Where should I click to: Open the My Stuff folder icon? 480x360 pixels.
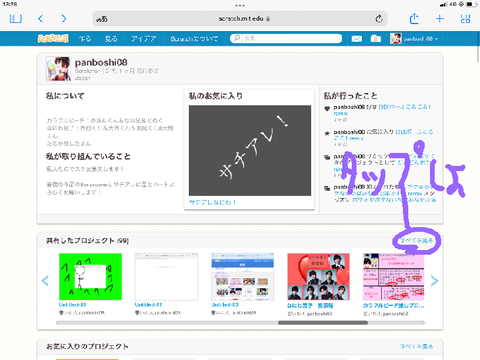[x=376, y=39]
